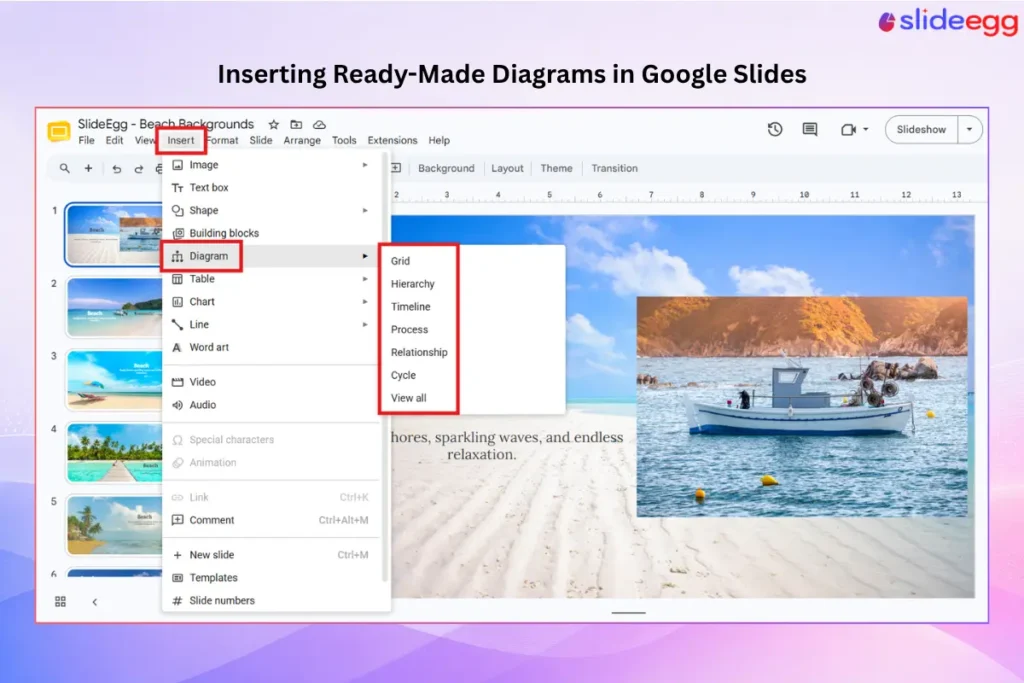1024x683 pixels.
Task: Open Shape submenu in Insert menu
Action: coord(270,210)
